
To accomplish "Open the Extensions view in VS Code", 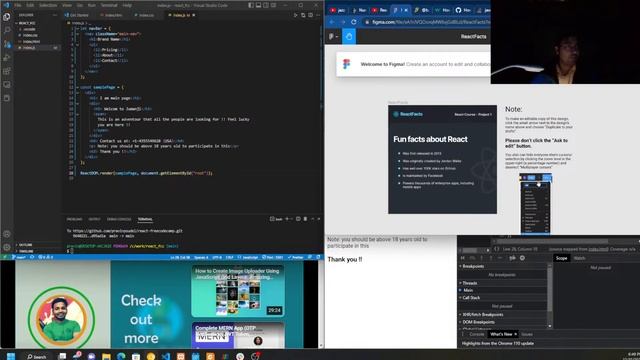I will tap(7, 71).
